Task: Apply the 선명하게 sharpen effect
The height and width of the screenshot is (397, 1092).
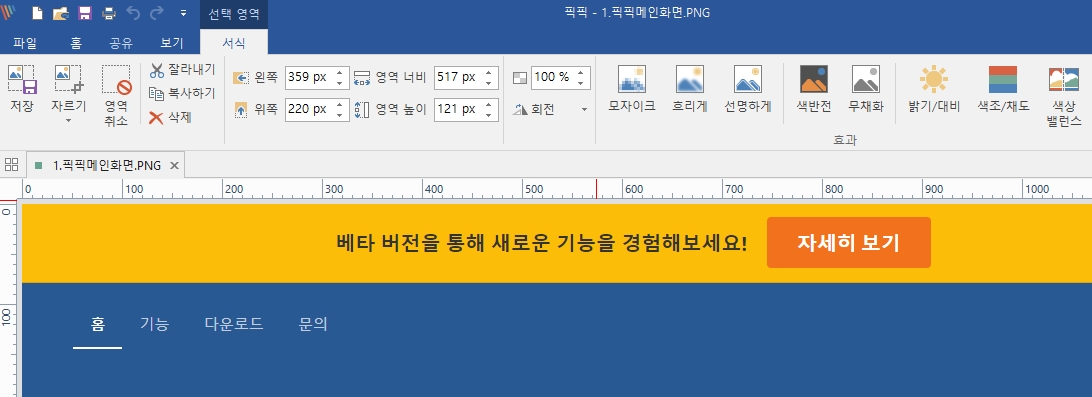Action: (x=747, y=89)
